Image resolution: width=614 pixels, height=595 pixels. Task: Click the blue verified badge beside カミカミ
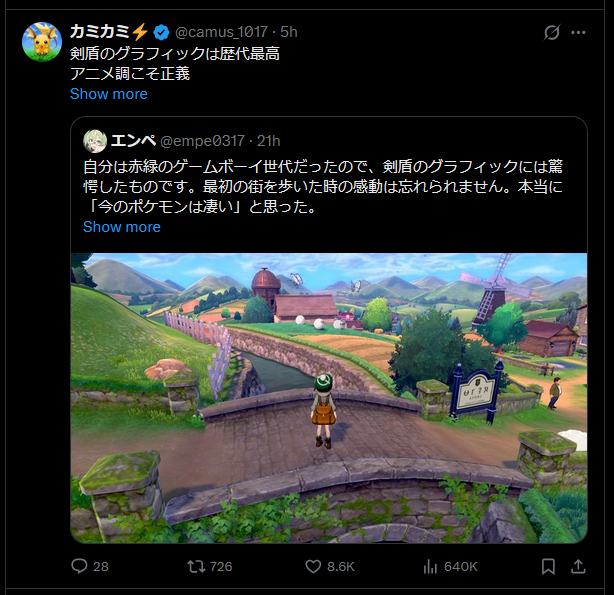[x=161, y=32]
